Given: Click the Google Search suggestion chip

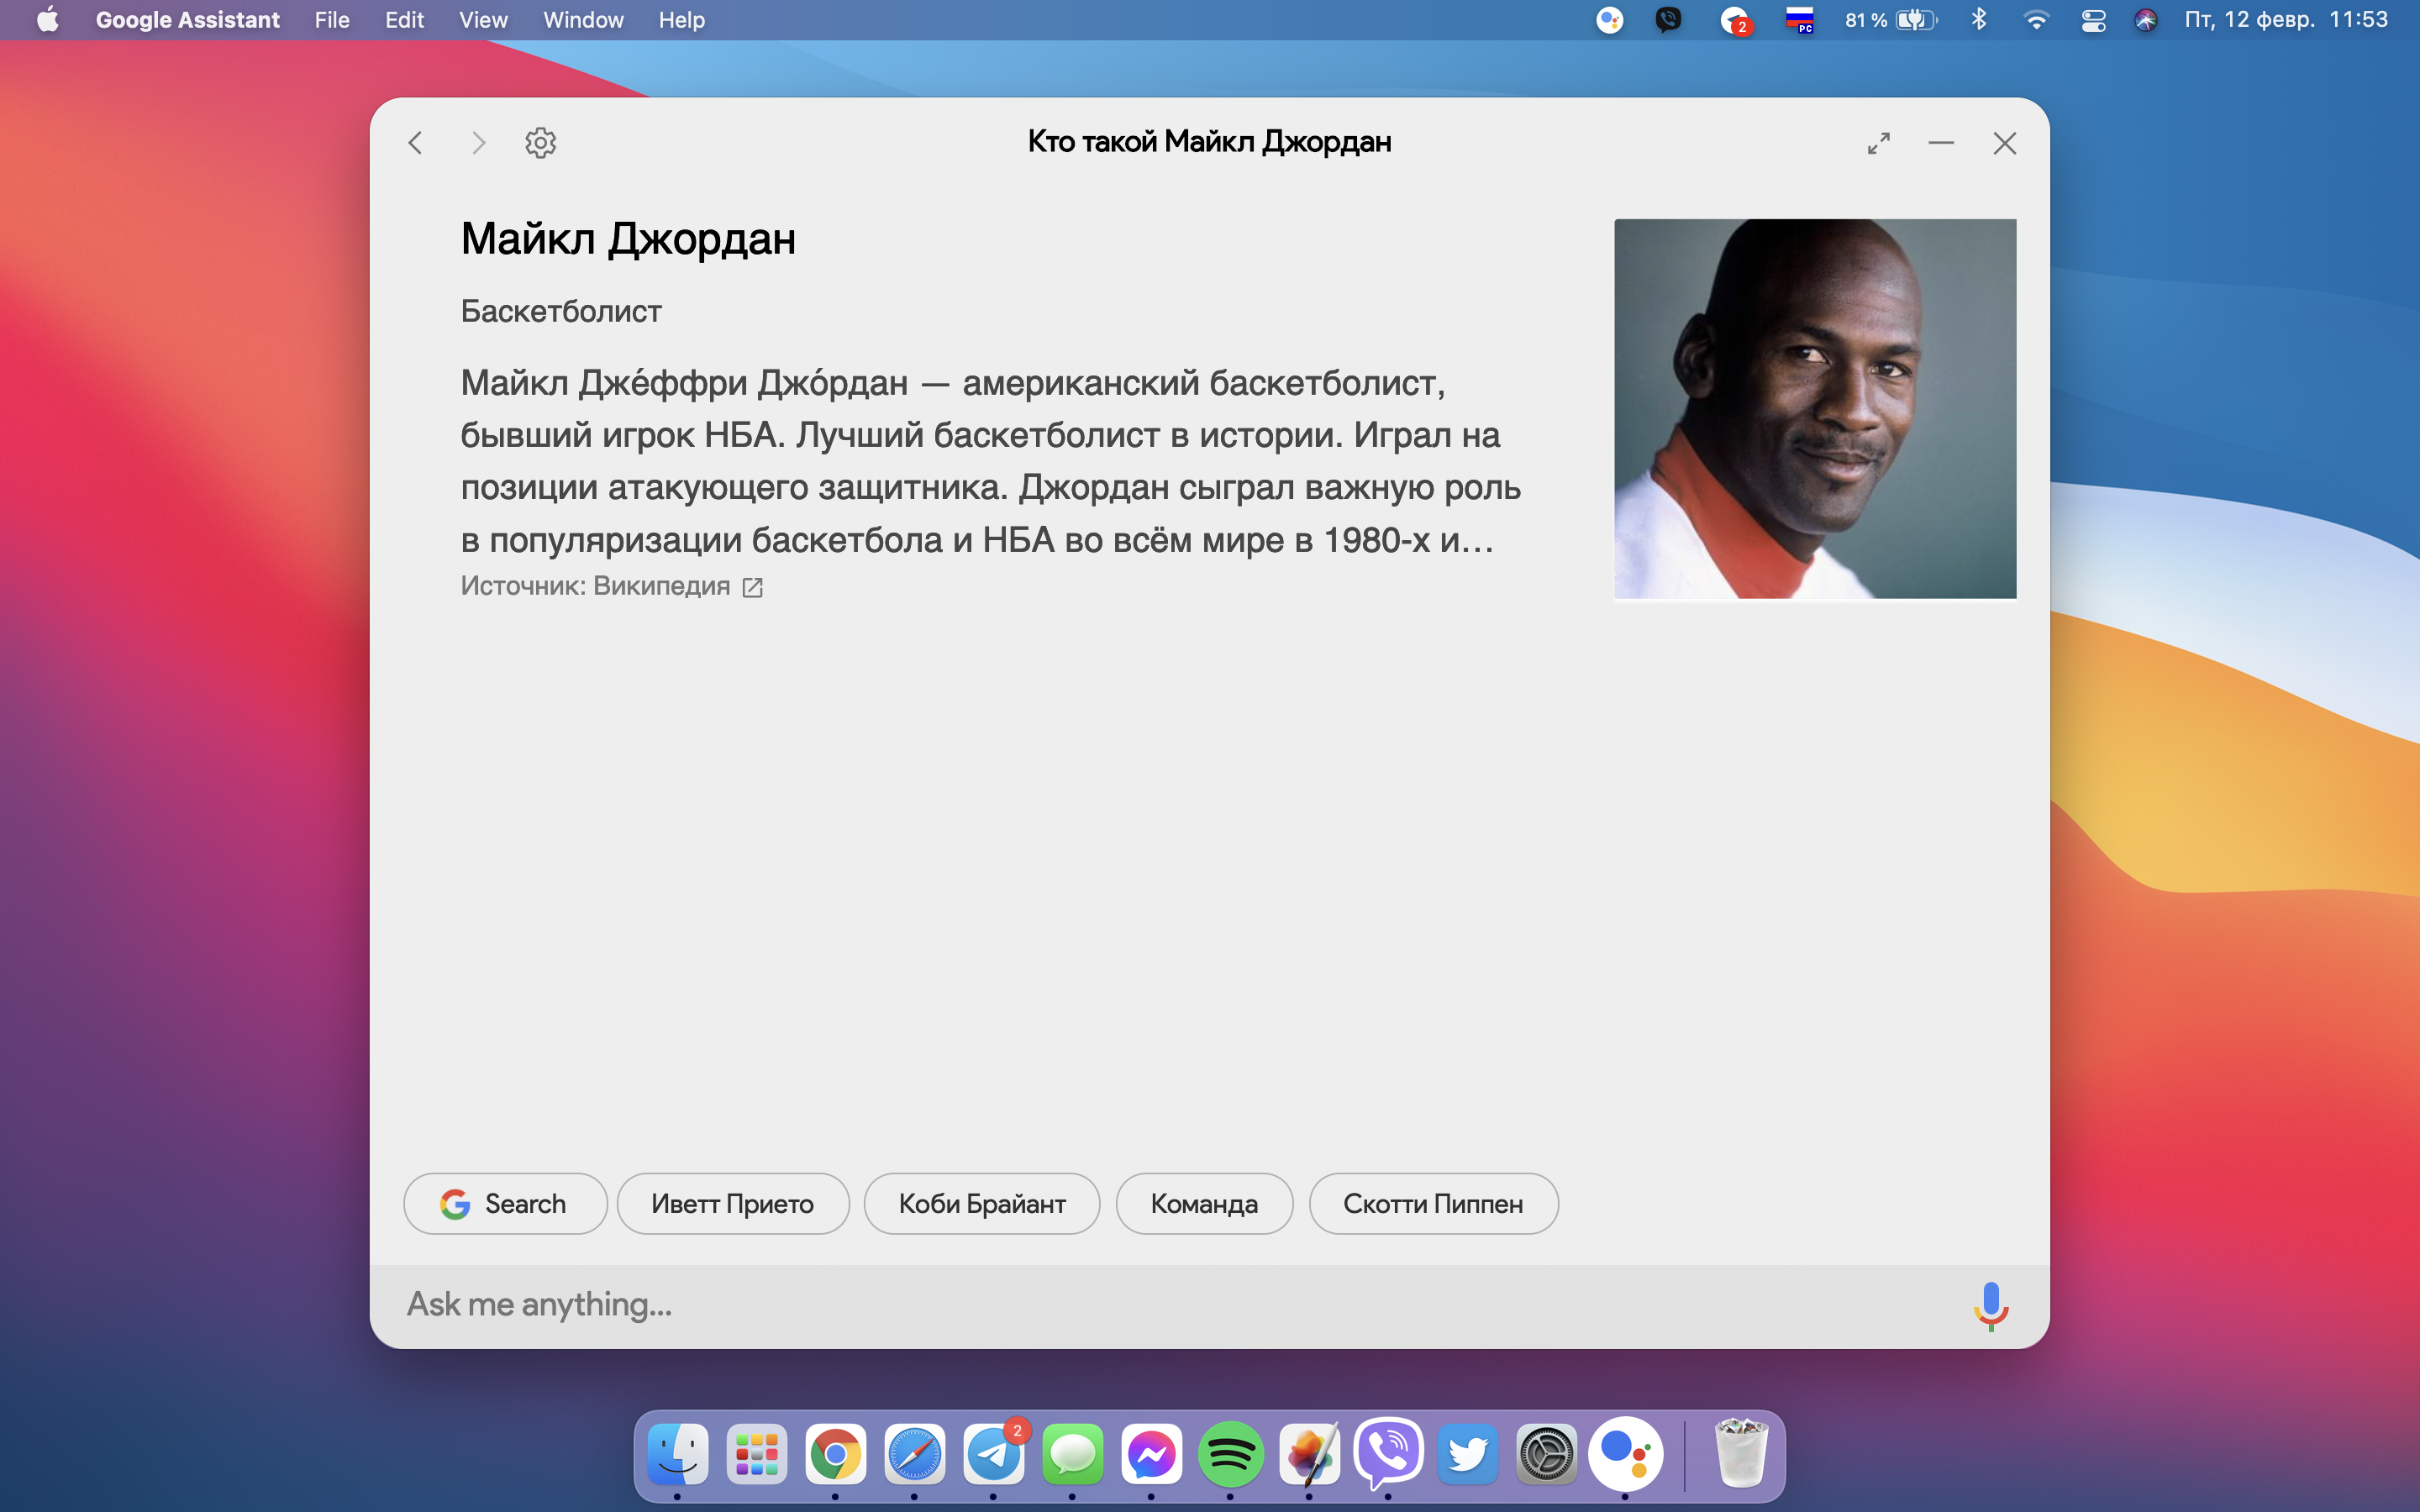Looking at the screenshot, I should 505,1204.
